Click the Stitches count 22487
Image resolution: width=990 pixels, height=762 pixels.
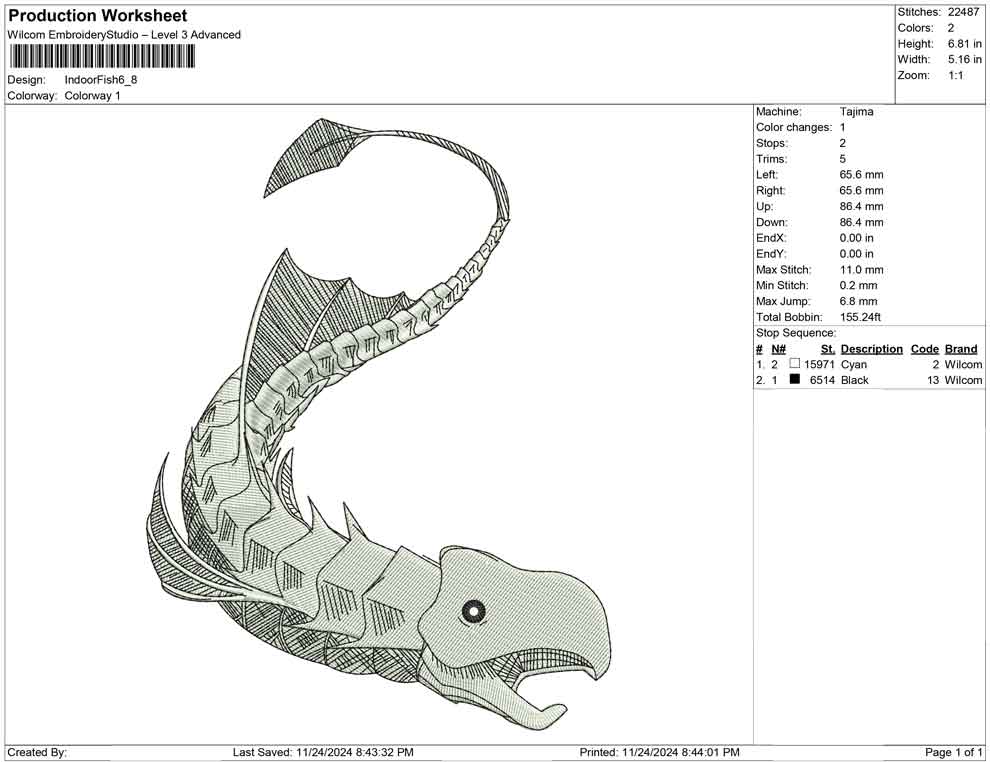coord(963,12)
